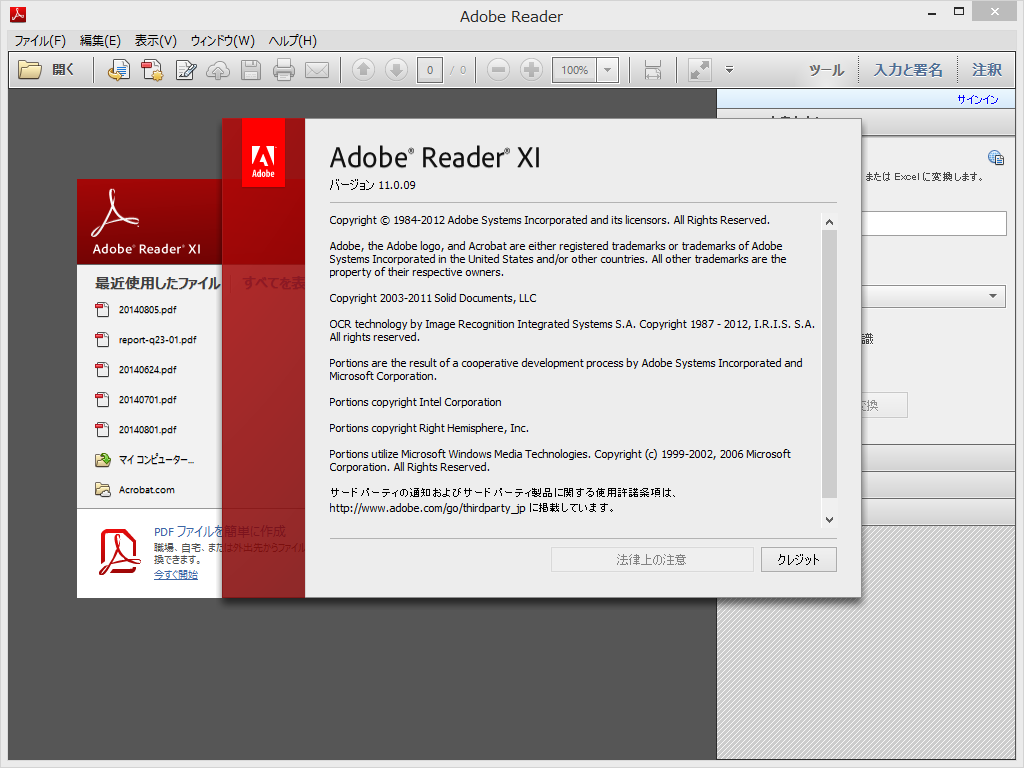Email the document using the envelope icon

pos(318,70)
